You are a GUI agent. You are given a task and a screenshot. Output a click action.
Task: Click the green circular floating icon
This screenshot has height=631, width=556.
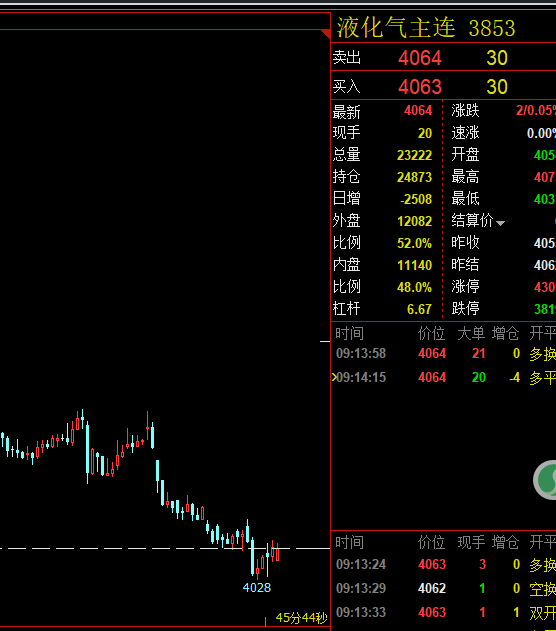(546, 480)
